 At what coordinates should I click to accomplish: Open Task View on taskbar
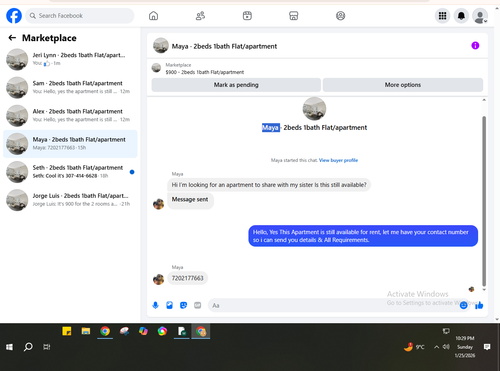[x=47, y=347]
